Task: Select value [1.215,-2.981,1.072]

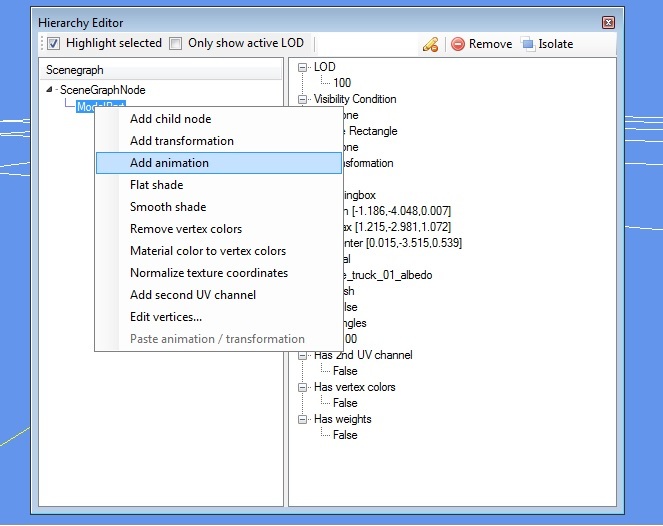Action: pos(403,227)
